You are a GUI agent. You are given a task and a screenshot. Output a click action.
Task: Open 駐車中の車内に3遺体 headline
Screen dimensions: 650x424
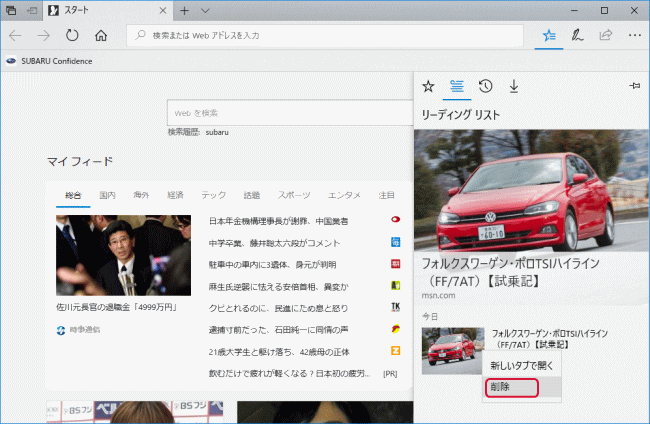click(x=272, y=265)
